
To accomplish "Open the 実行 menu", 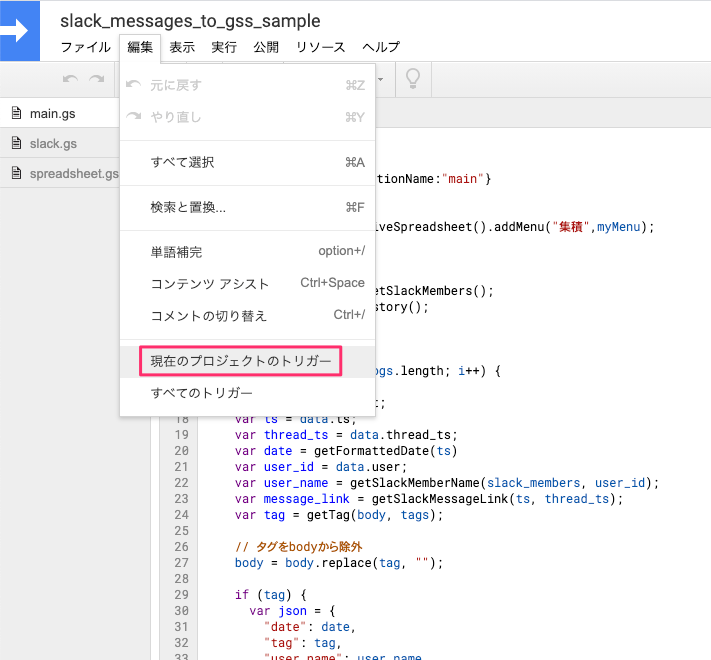I will [x=224, y=47].
